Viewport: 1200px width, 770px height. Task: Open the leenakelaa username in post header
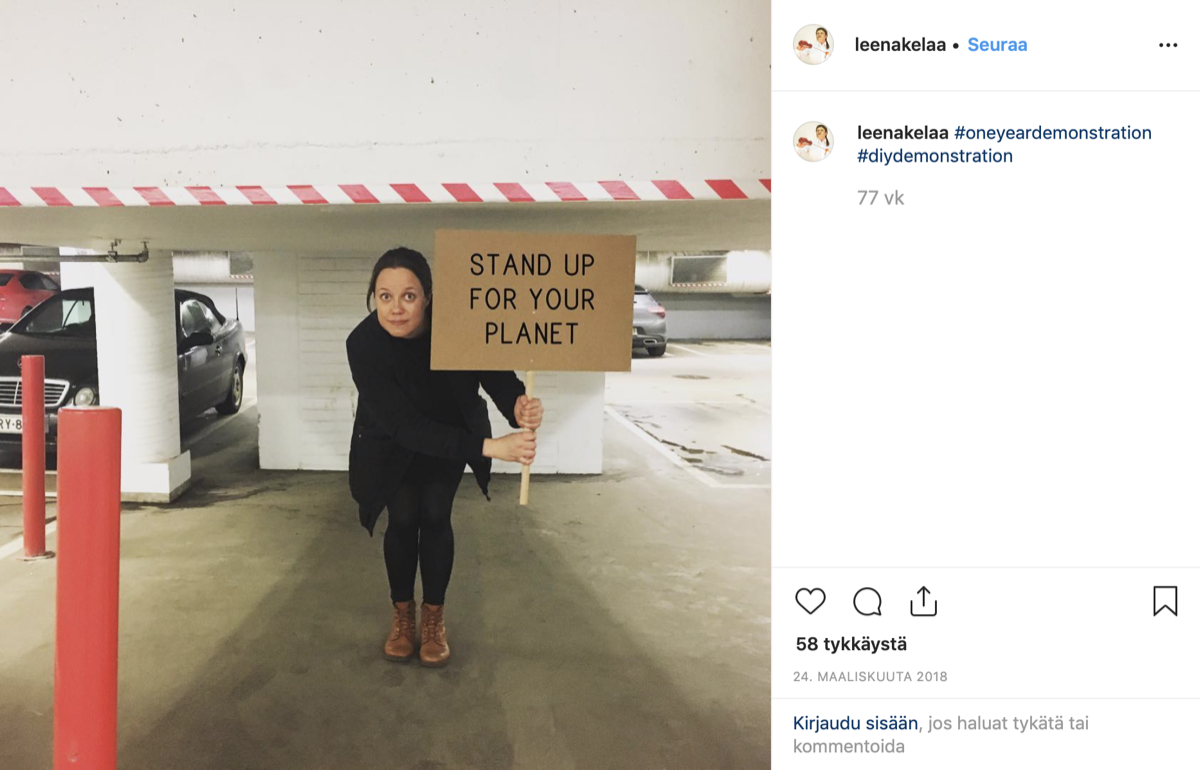point(900,45)
